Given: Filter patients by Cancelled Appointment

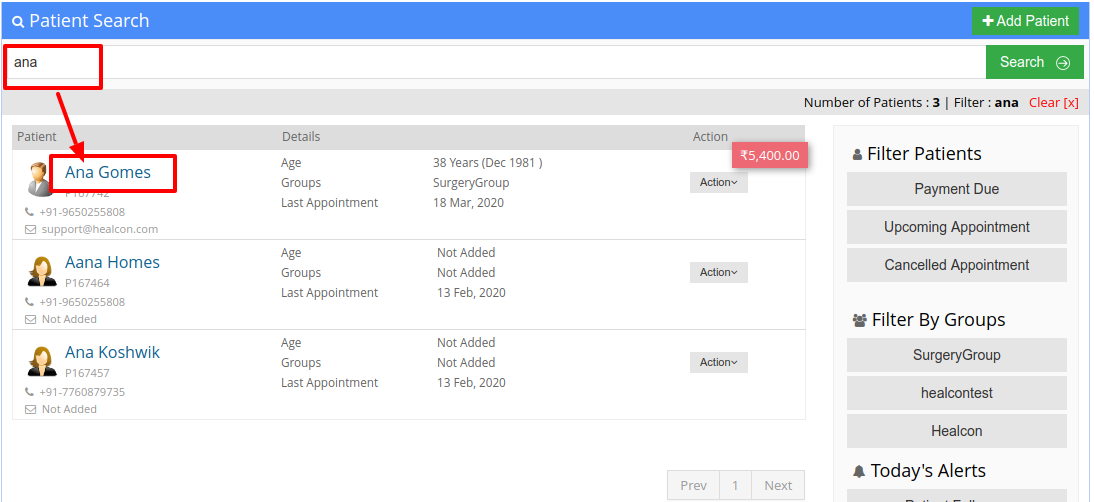Looking at the screenshot, I should click(957, 265).
